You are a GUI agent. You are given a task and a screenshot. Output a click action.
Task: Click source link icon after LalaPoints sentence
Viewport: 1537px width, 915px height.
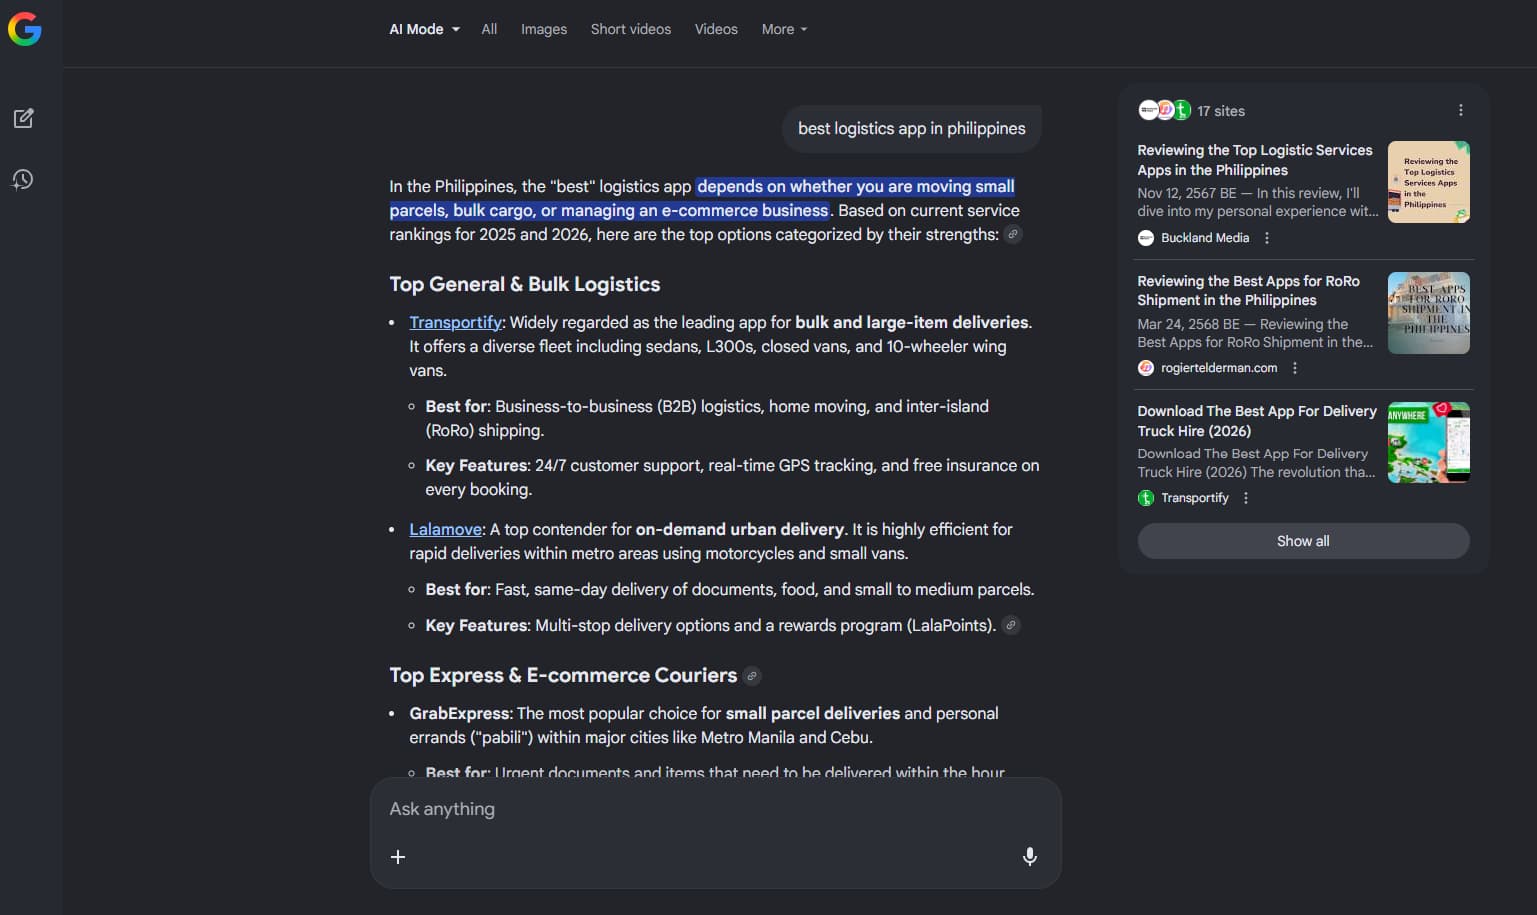click(x=1011, y=626)
